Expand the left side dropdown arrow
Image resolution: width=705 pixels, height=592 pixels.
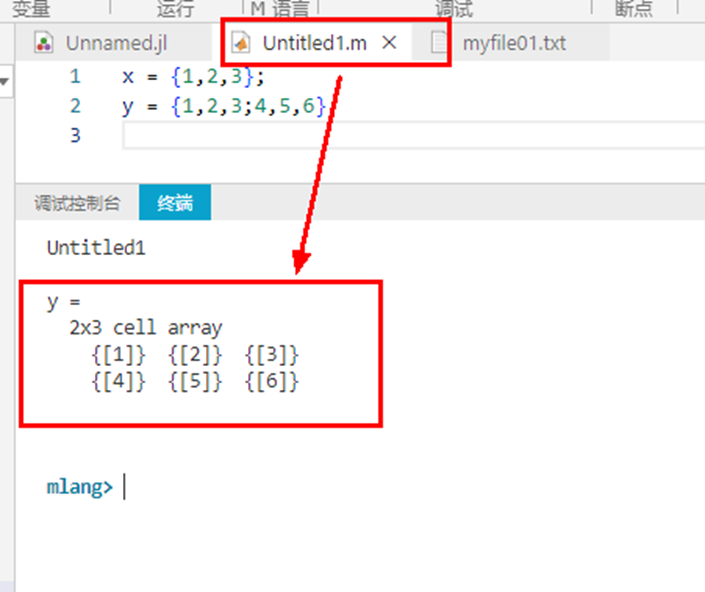click(5, 82)
